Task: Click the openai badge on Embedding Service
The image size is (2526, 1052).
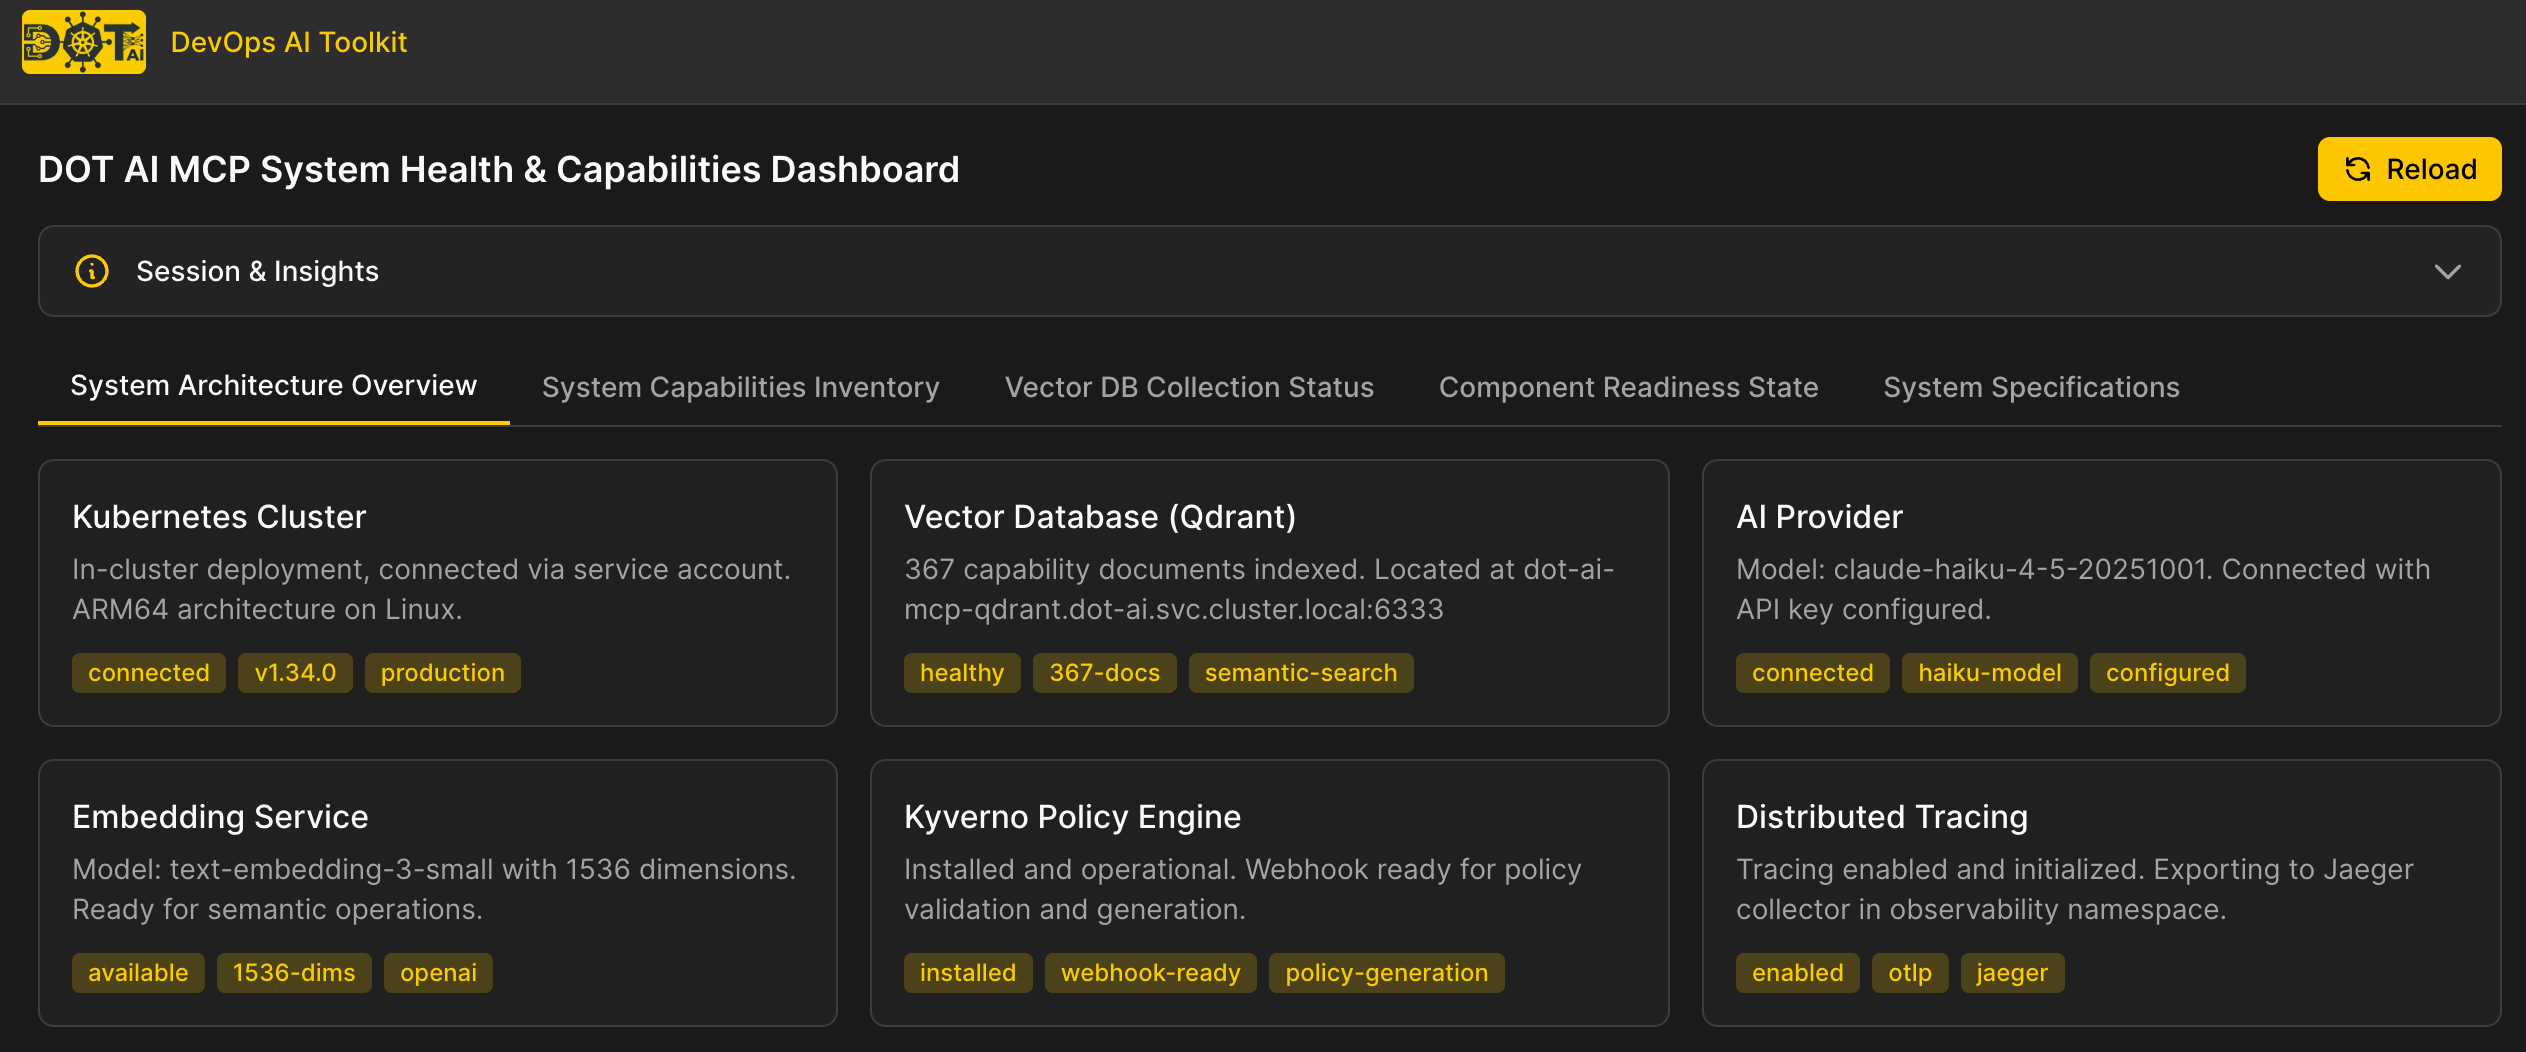Action: 437,972
